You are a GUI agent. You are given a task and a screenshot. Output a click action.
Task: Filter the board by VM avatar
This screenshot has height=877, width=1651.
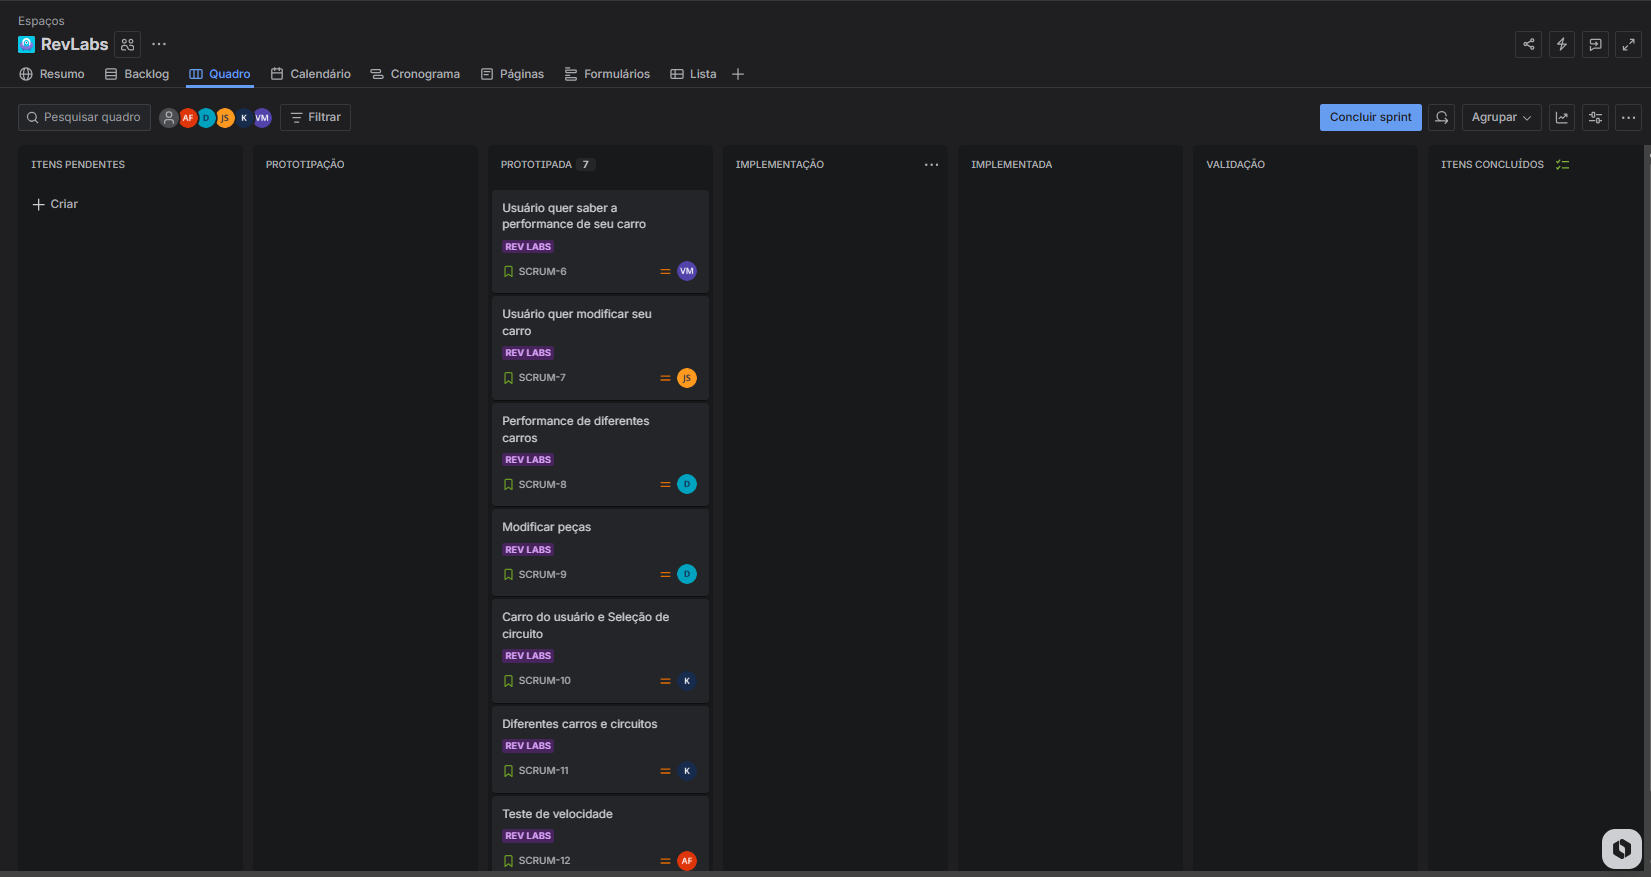click(x=262, y=118)
